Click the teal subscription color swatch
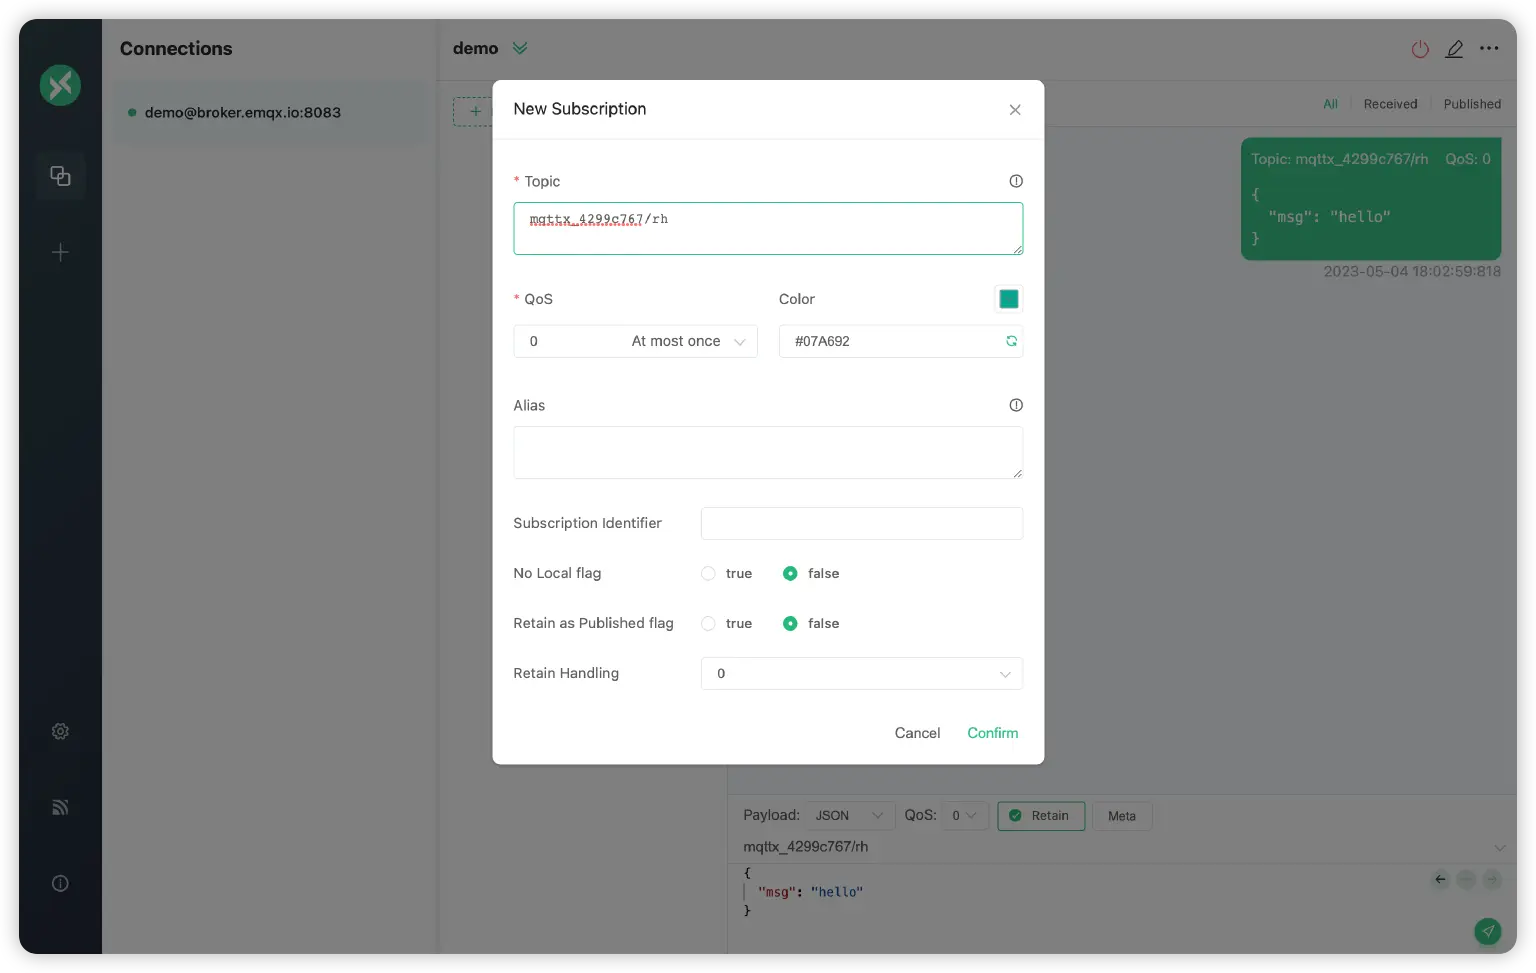 click(1008, 298)
